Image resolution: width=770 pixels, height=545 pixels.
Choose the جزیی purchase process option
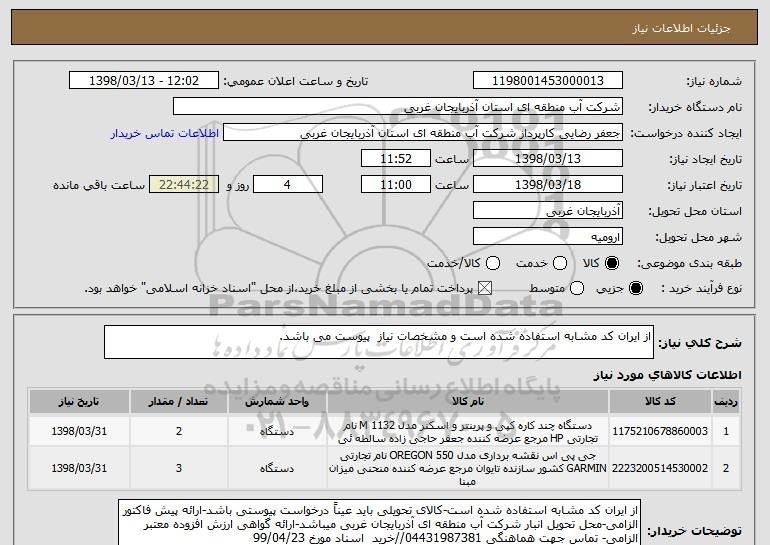point(635,289)
